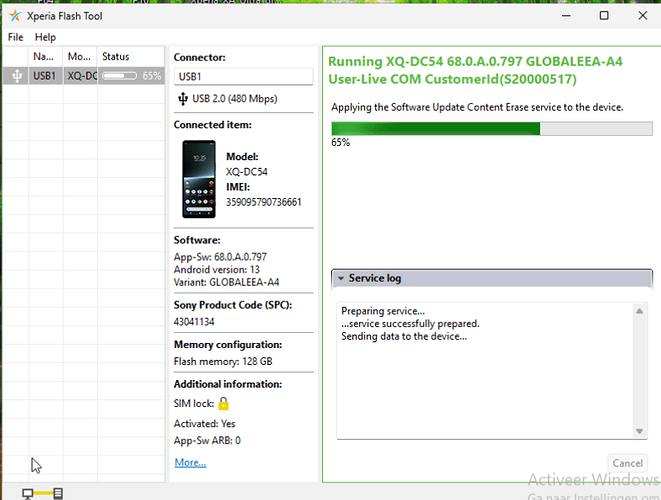Click the 65% status progress bar in the device row
Image resolution: width=661 pixels, height=500 pixels.
(x=119, y=76)
